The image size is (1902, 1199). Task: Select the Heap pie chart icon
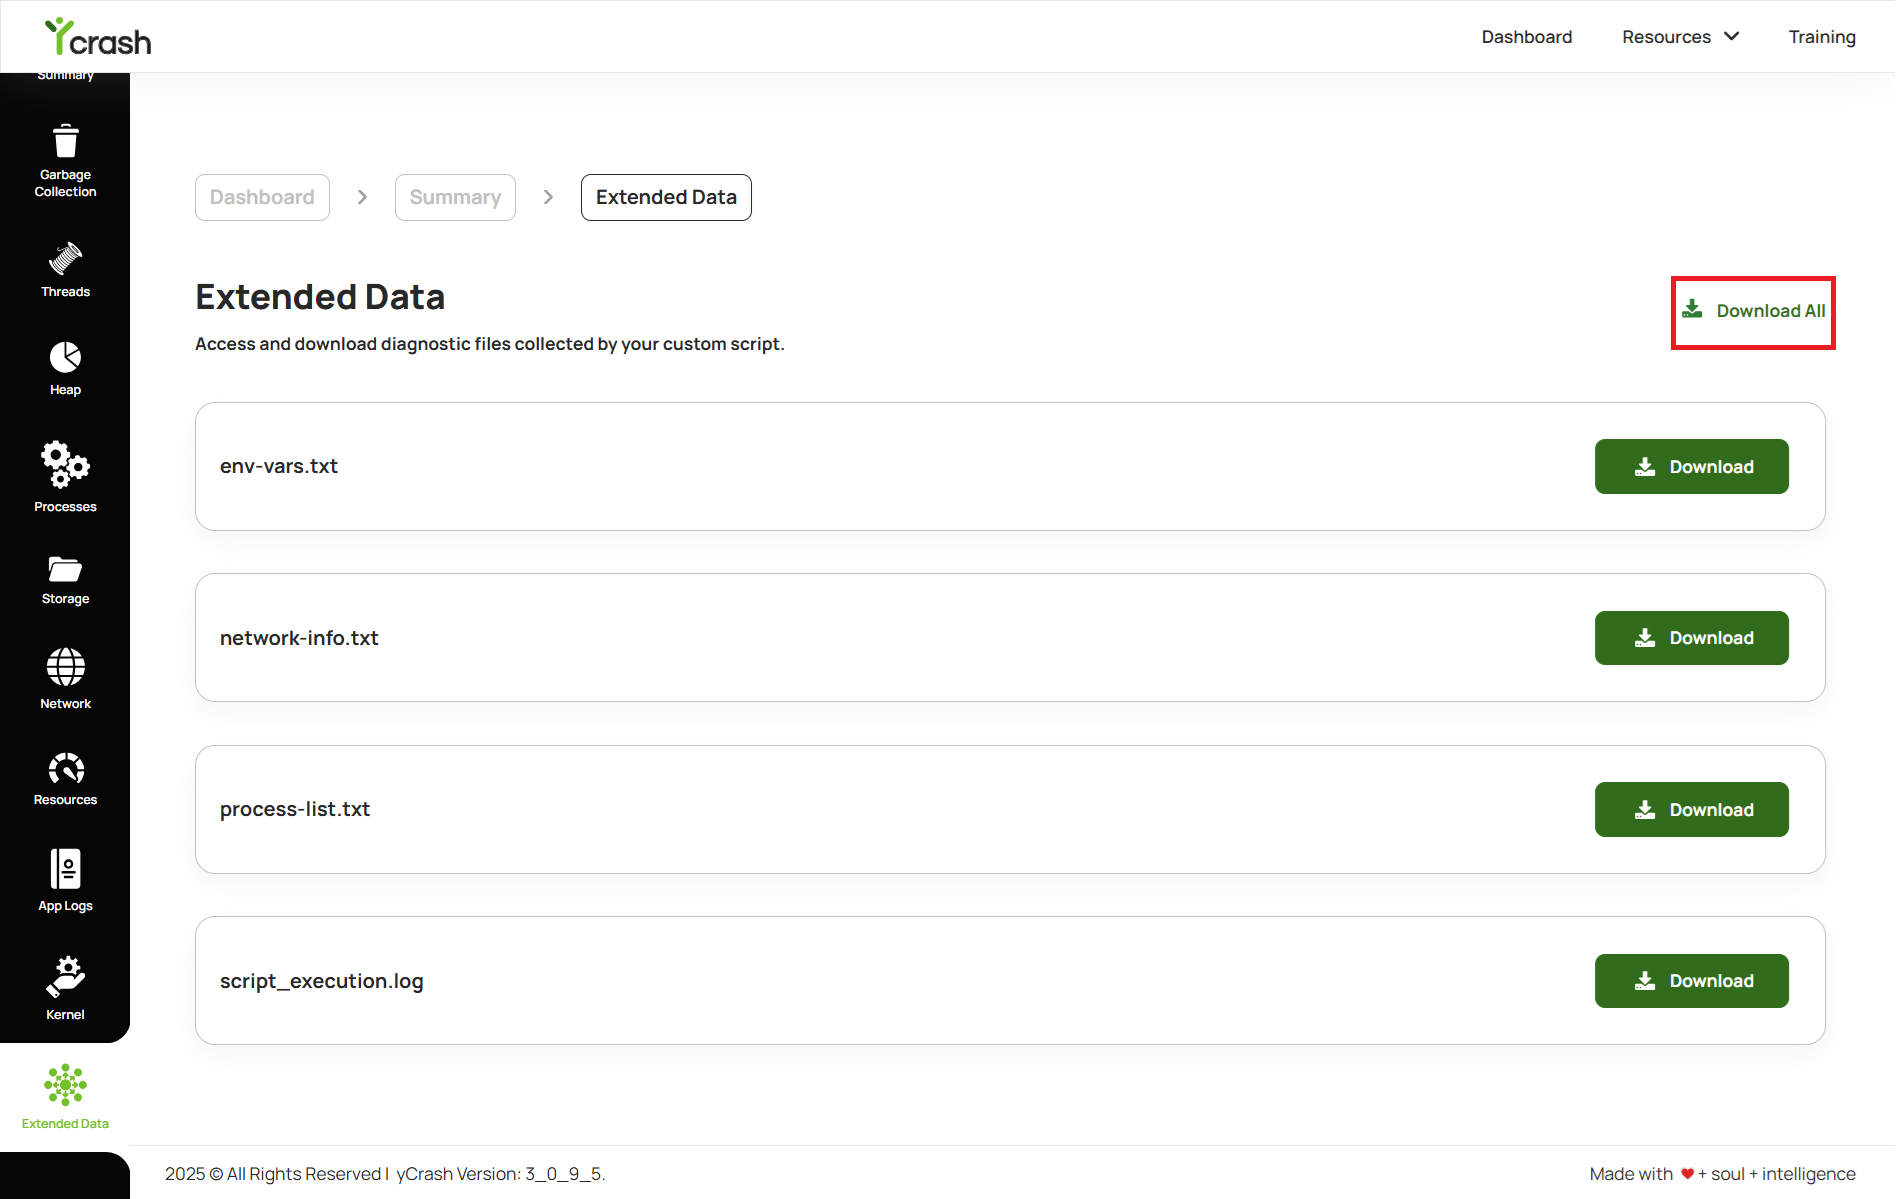pos(65,357)
